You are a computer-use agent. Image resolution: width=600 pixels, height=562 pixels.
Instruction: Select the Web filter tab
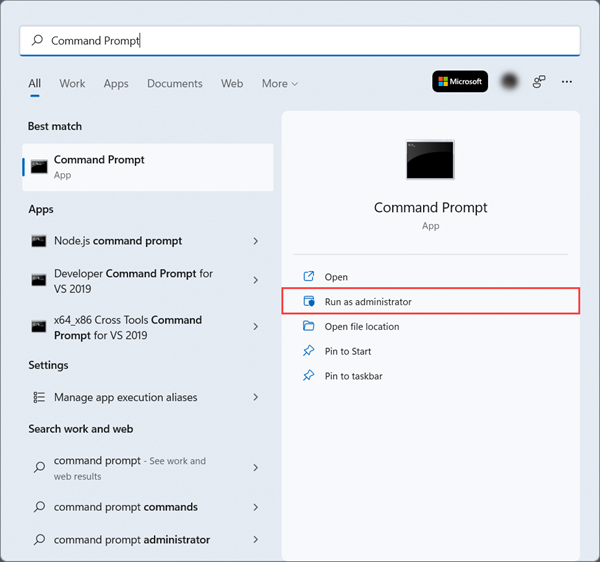pos(232,83)
